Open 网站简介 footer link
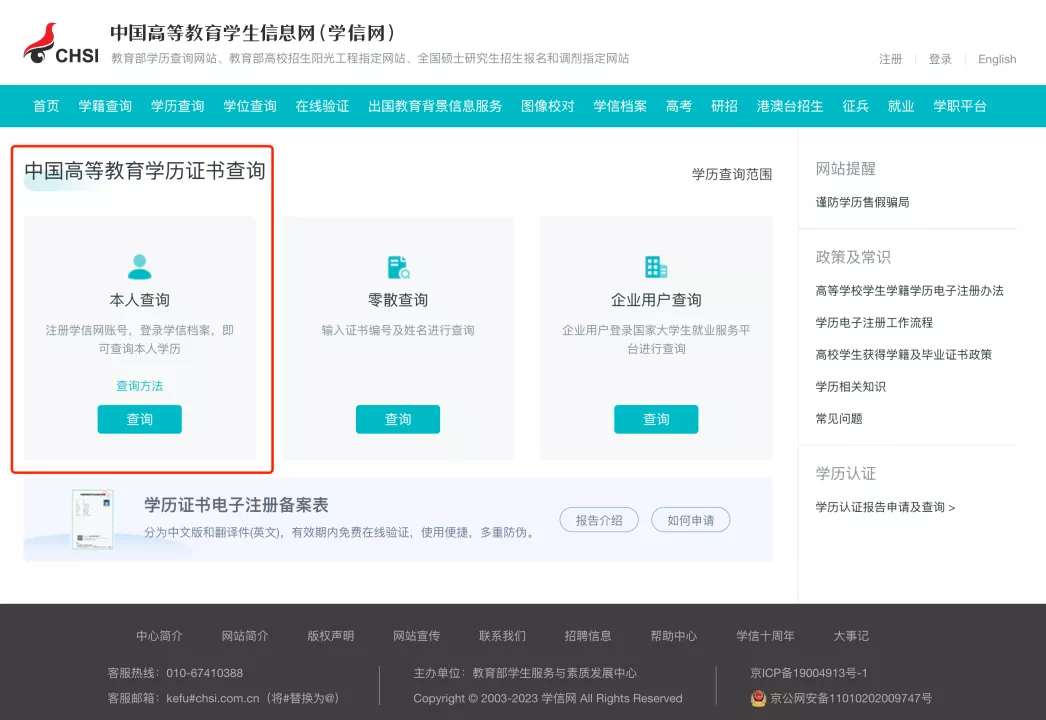This screenshot has height=720, width=1046. [x=245, y=636]
